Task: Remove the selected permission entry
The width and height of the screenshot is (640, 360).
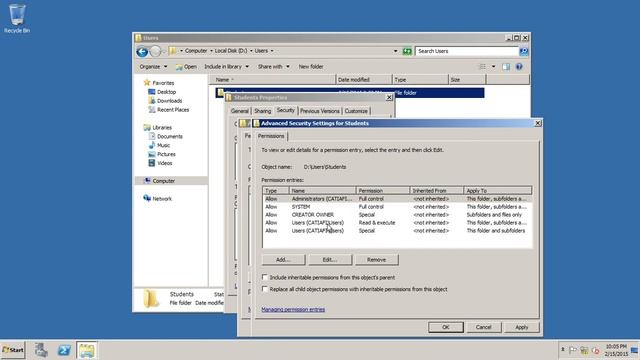Action: point(376,260)
